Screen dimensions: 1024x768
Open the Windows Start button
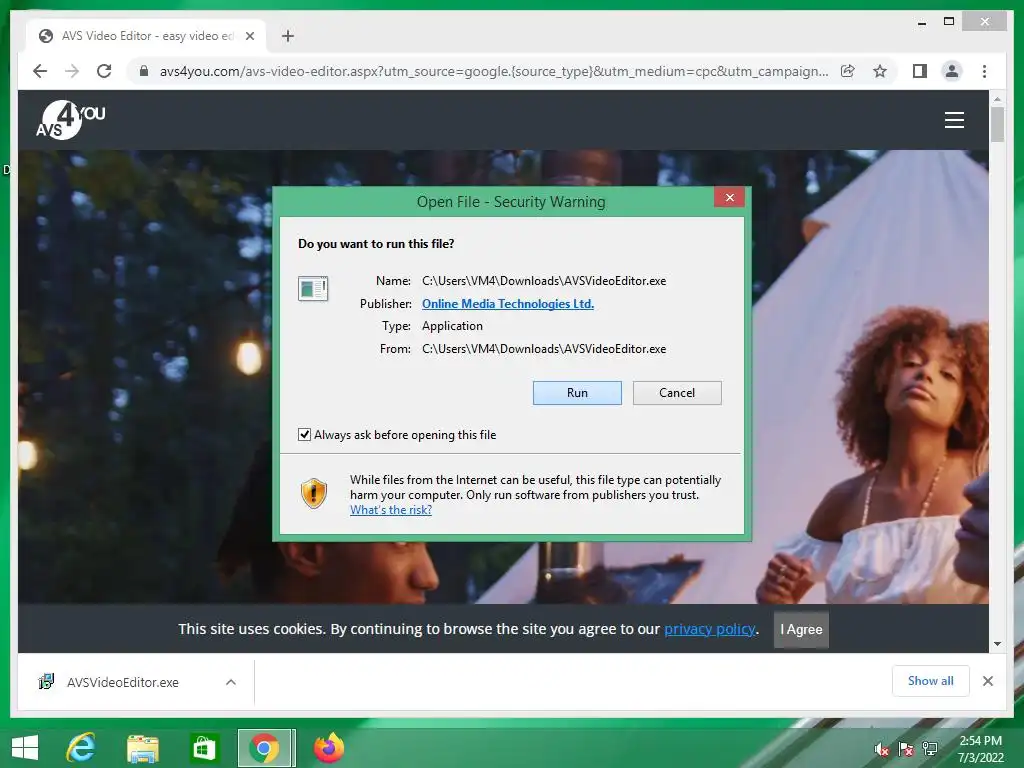25,748
